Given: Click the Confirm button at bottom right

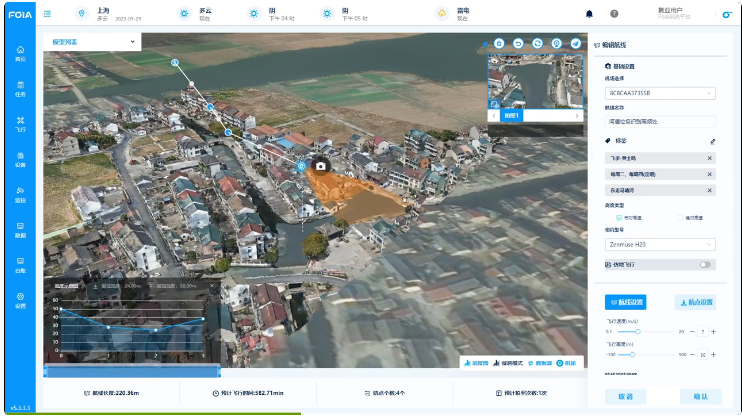Looking at the screenshot, I should click(x=700, y=397).
